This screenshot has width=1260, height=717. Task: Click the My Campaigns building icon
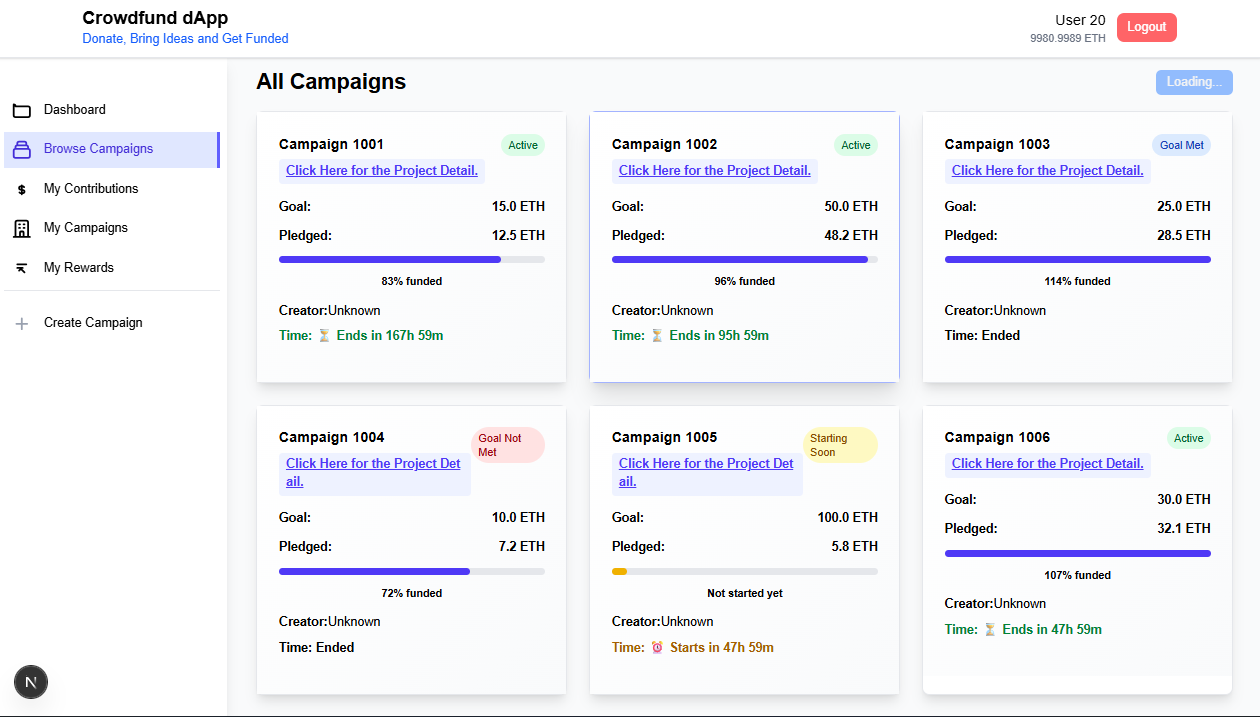tap(22, 228)
